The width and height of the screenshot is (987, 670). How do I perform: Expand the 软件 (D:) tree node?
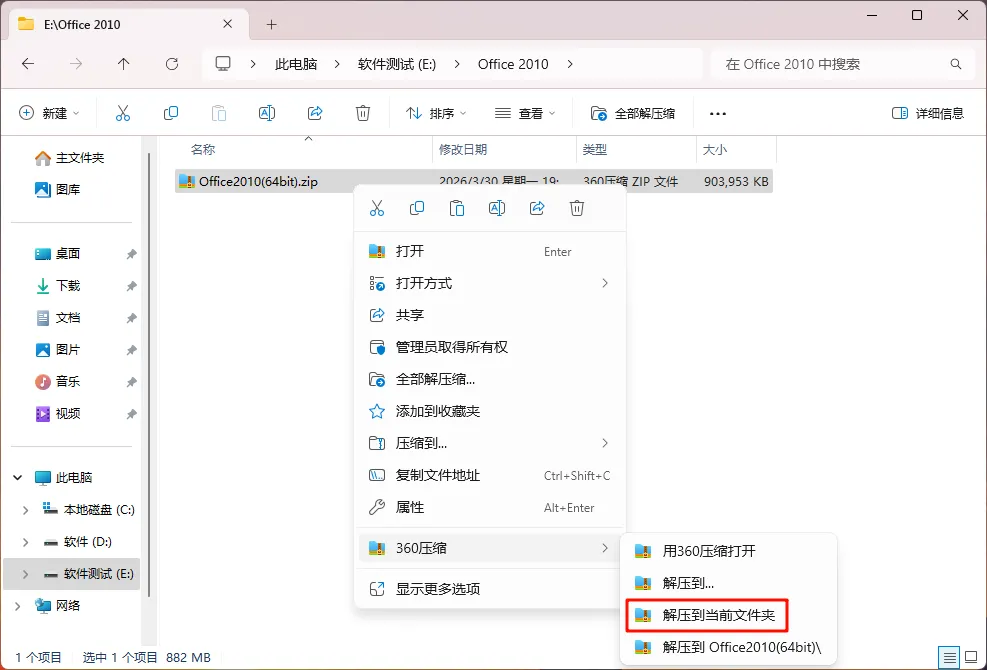(25, 542)
